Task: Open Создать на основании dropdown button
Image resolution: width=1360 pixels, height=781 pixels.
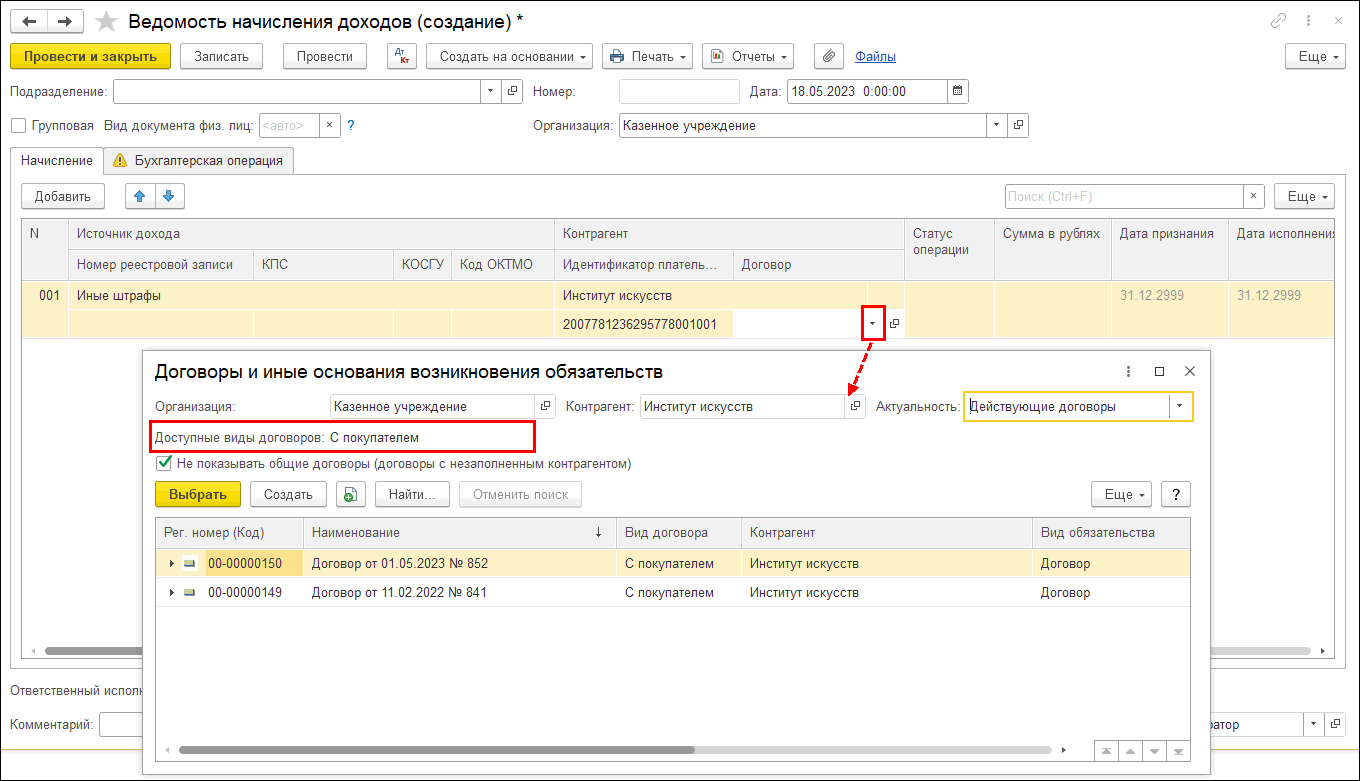Action: tap(510, 56)
